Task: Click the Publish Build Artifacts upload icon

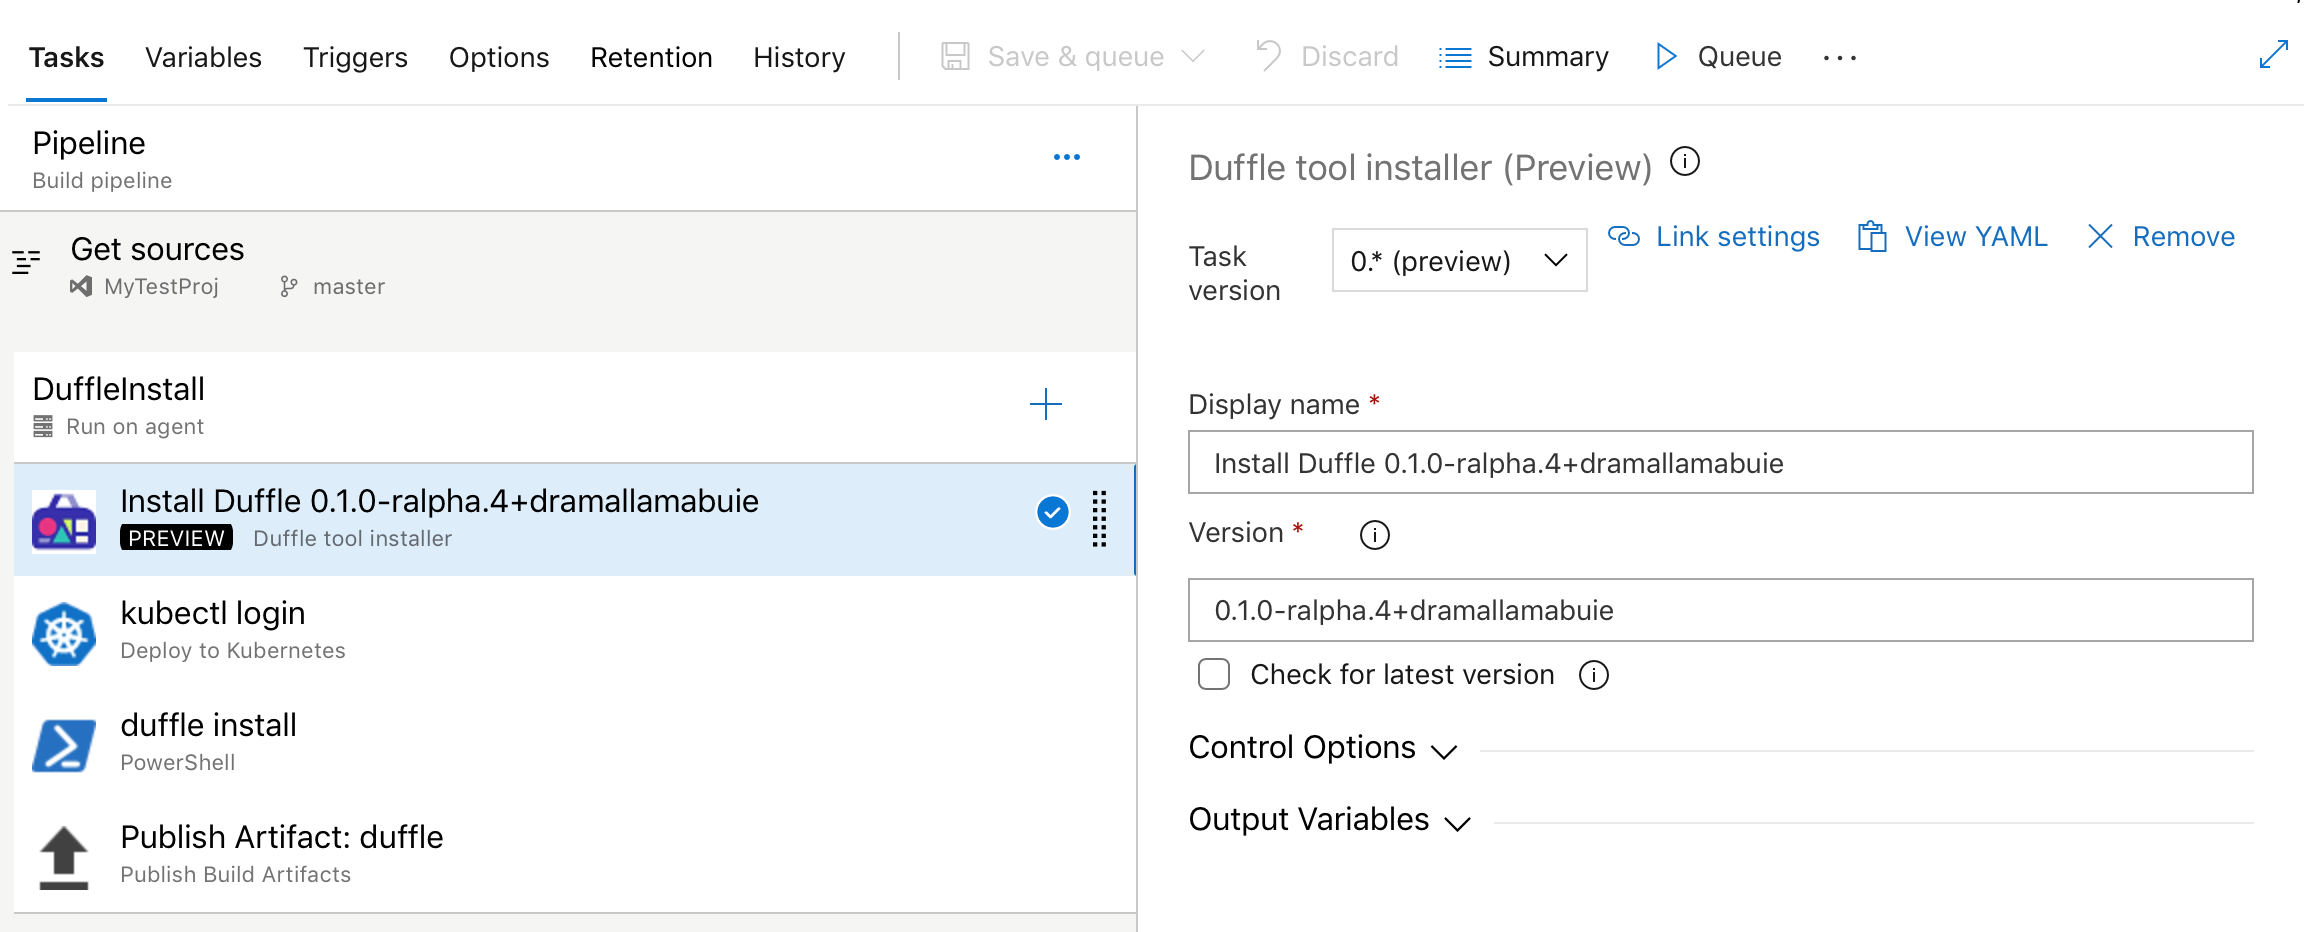Action: point(63,855)
